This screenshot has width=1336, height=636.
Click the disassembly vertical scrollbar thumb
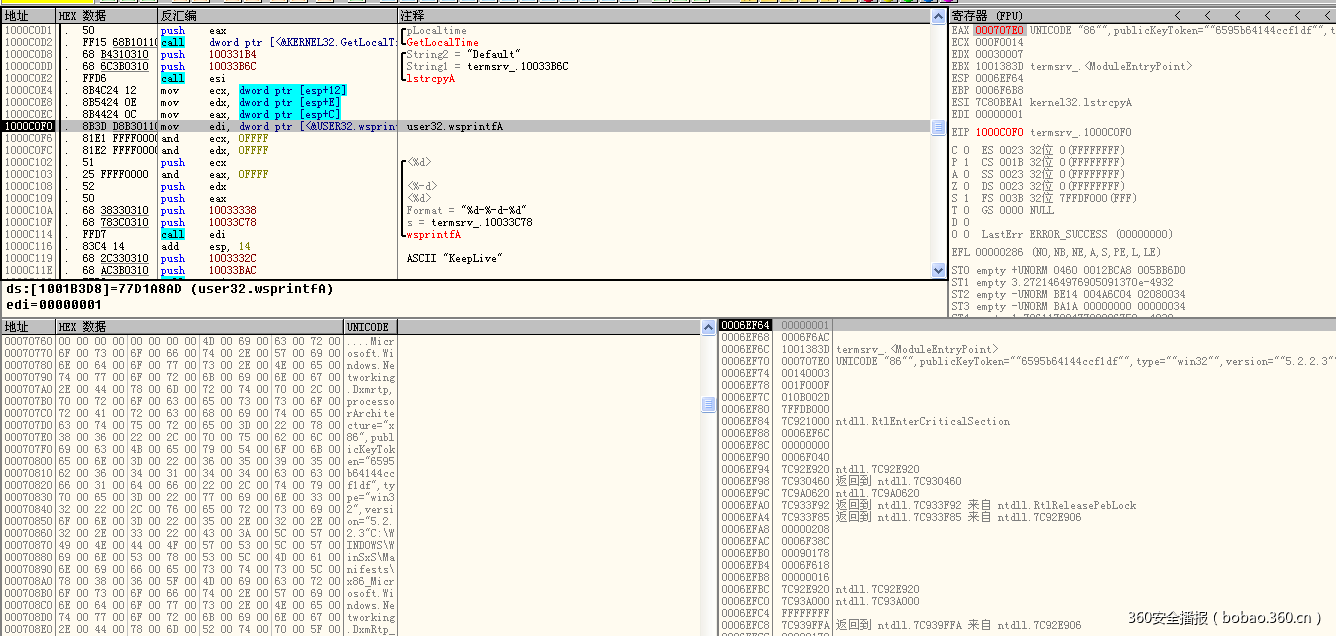pos(938,128)
